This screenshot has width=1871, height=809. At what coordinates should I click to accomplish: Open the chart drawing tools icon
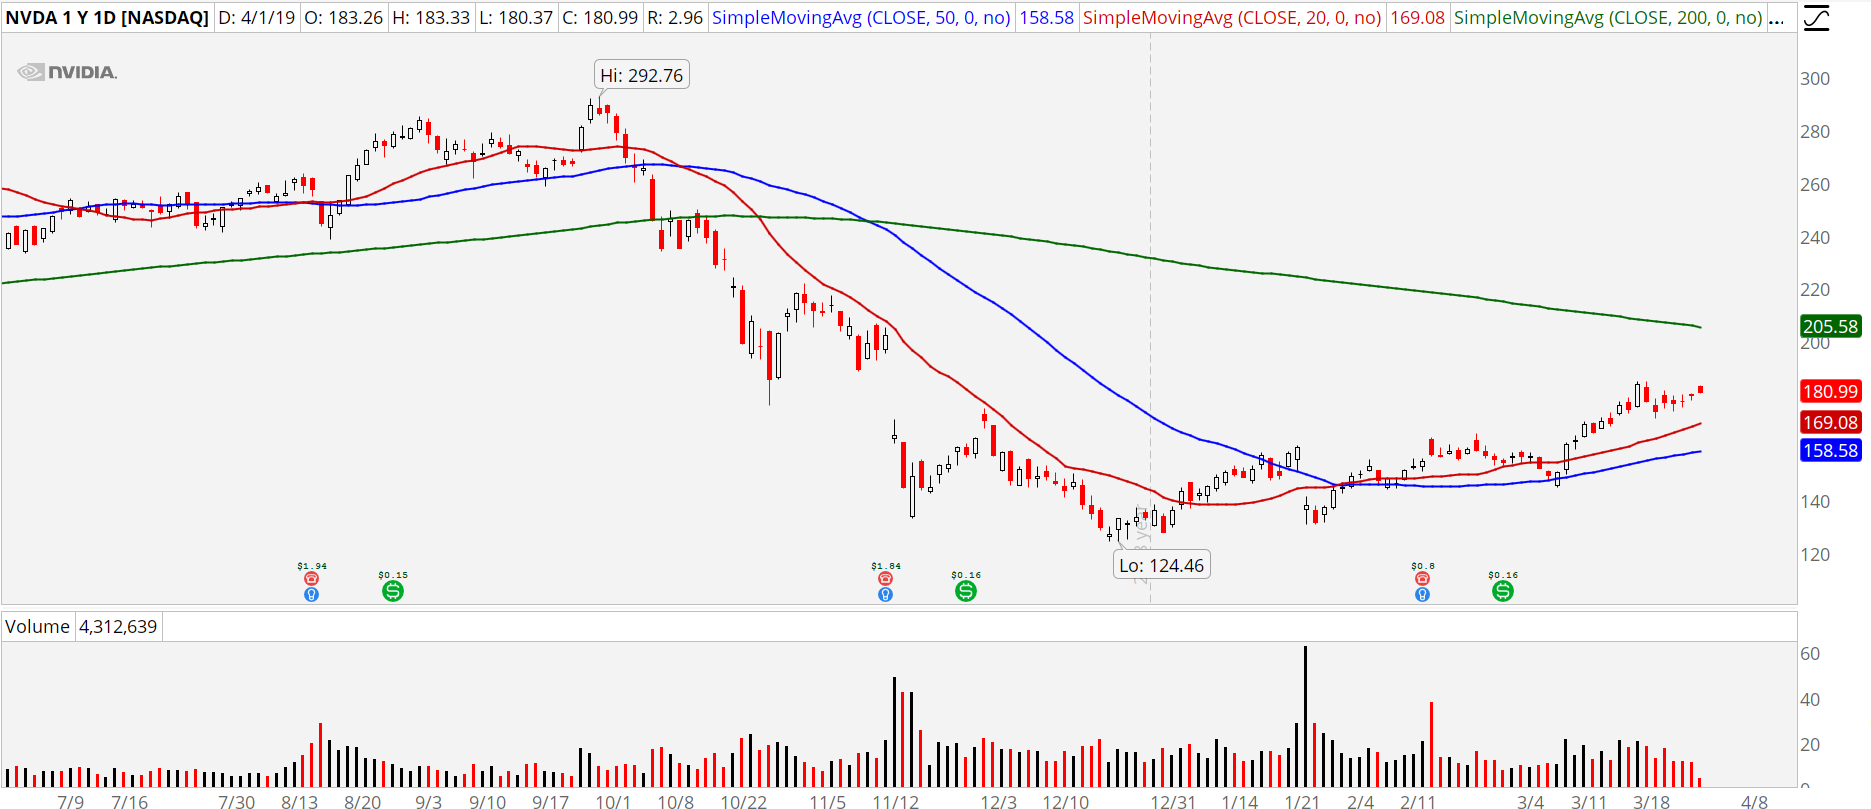click(x=1816, y=18)
